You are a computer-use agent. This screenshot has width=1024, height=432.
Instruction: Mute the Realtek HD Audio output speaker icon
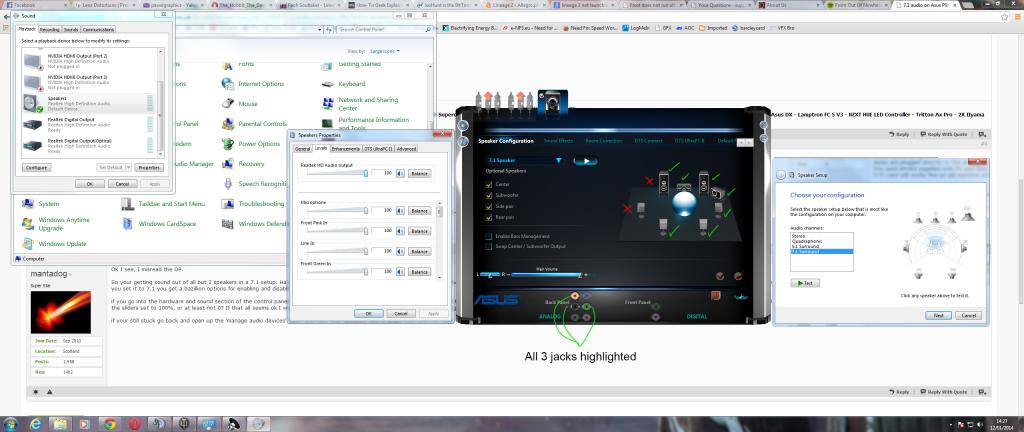400,174
